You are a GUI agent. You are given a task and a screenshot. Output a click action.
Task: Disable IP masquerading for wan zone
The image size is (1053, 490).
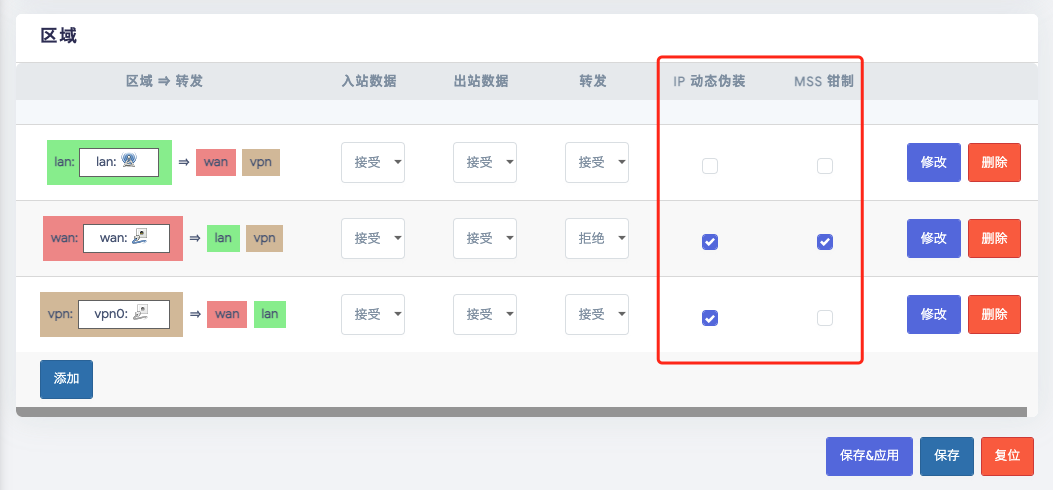tap(710, 242)
